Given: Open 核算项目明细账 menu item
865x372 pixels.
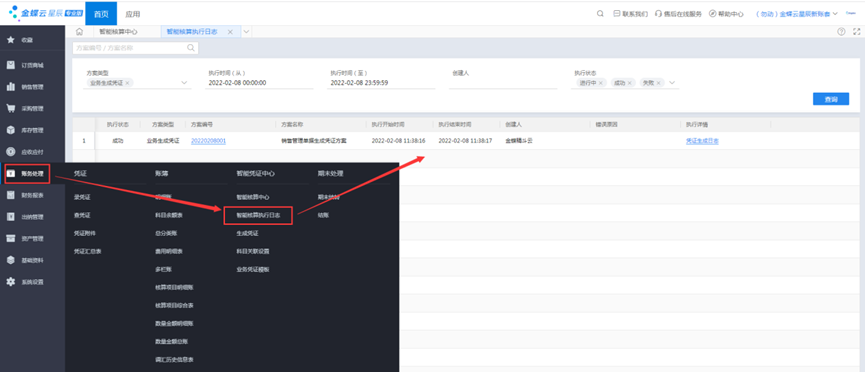Looking at the screenshot, I should pyautogui.click(x=174, y=287).
